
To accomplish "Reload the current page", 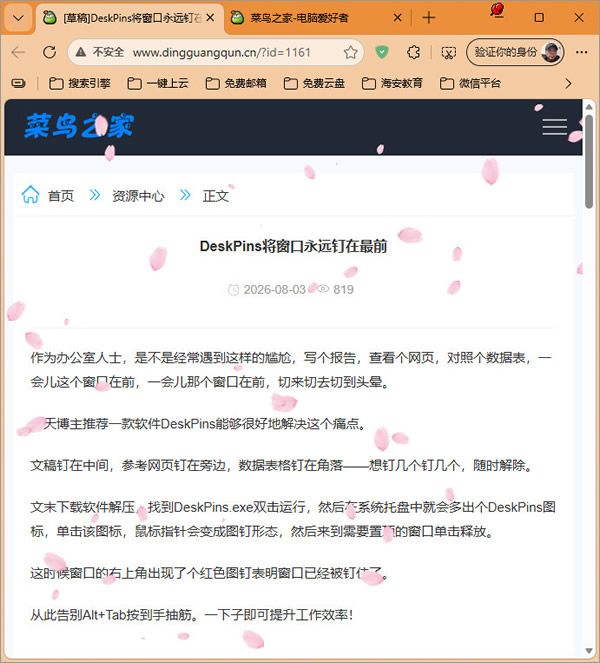I will pos(49,52).
